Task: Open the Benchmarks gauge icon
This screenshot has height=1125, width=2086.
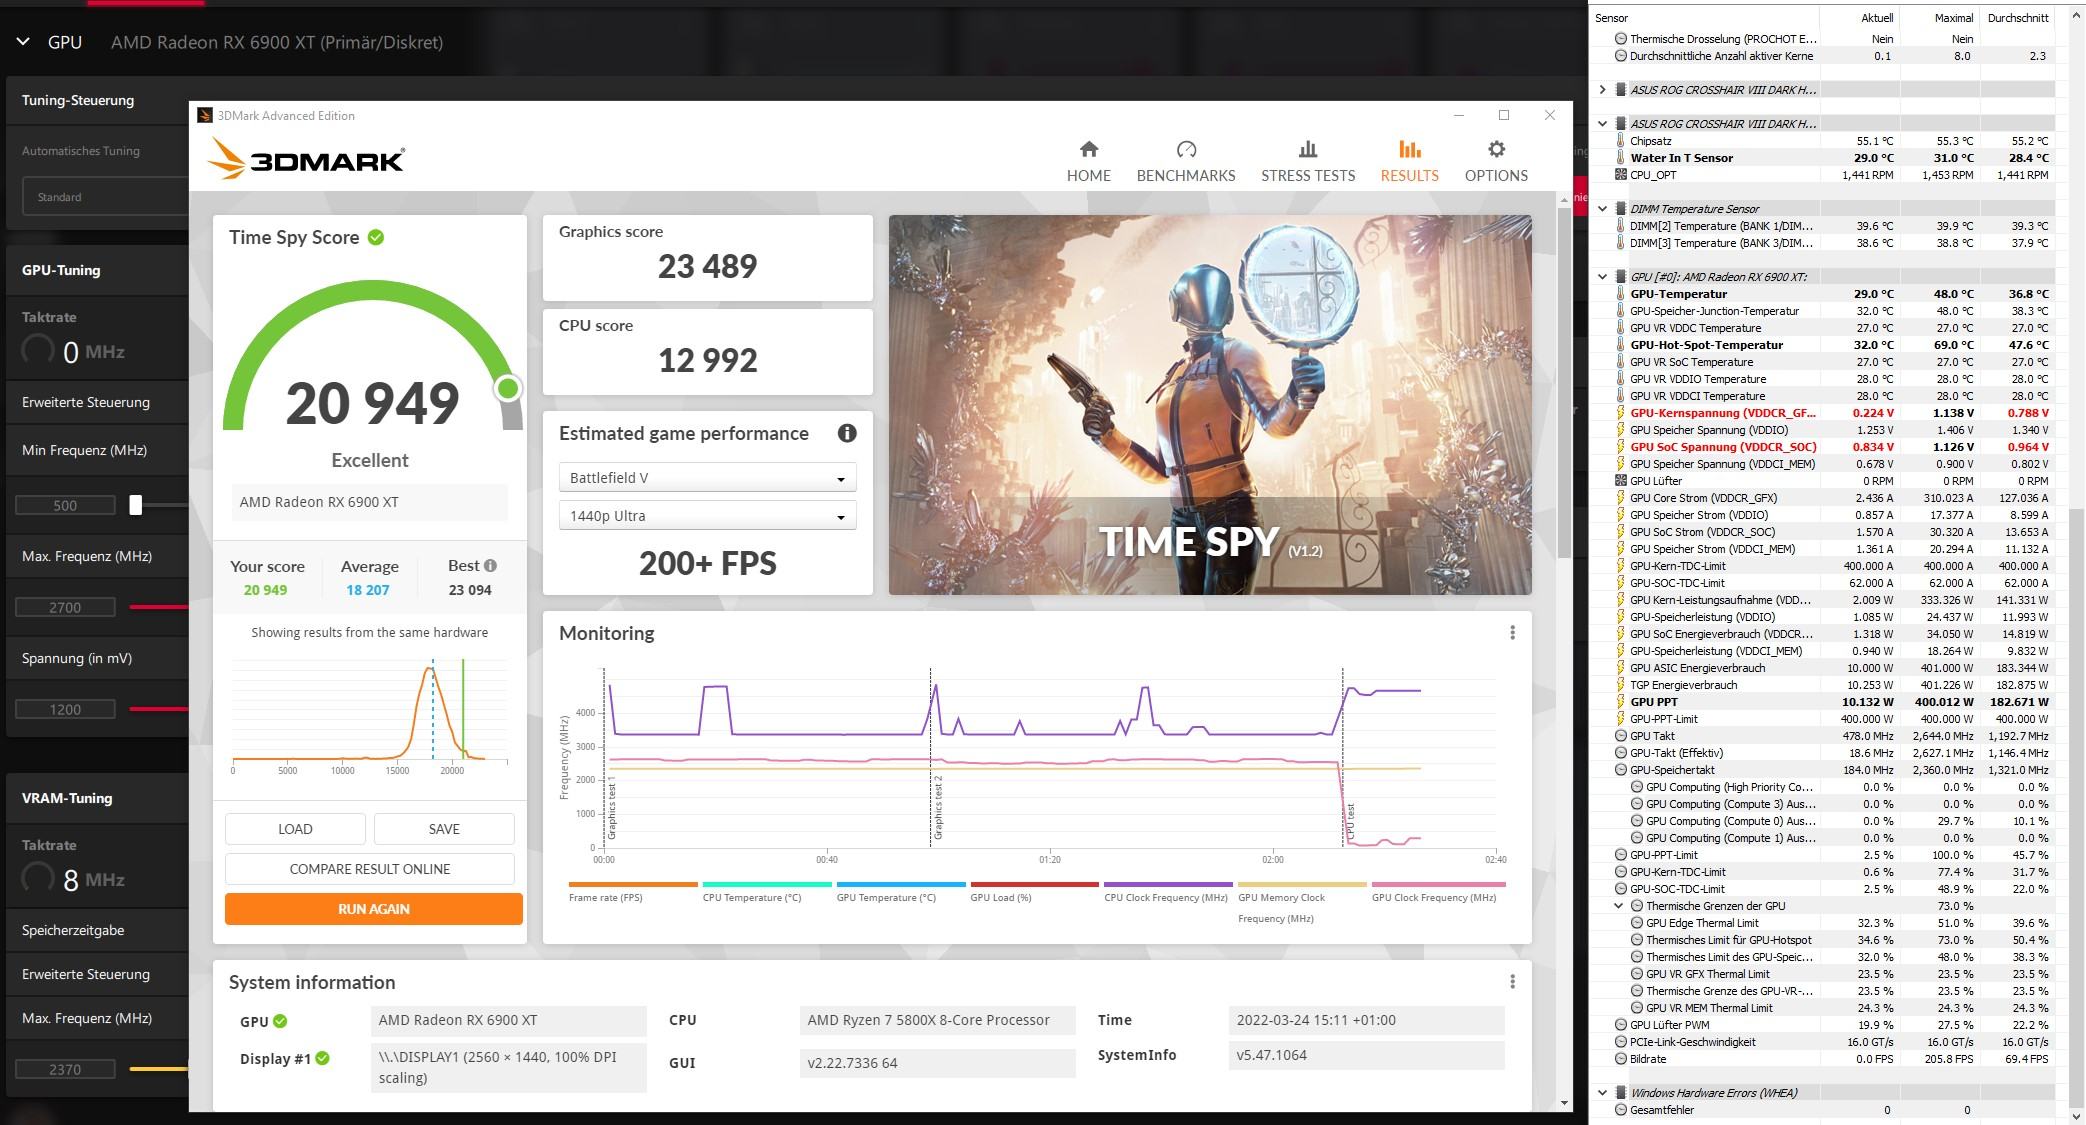Action: (1186, 150)
